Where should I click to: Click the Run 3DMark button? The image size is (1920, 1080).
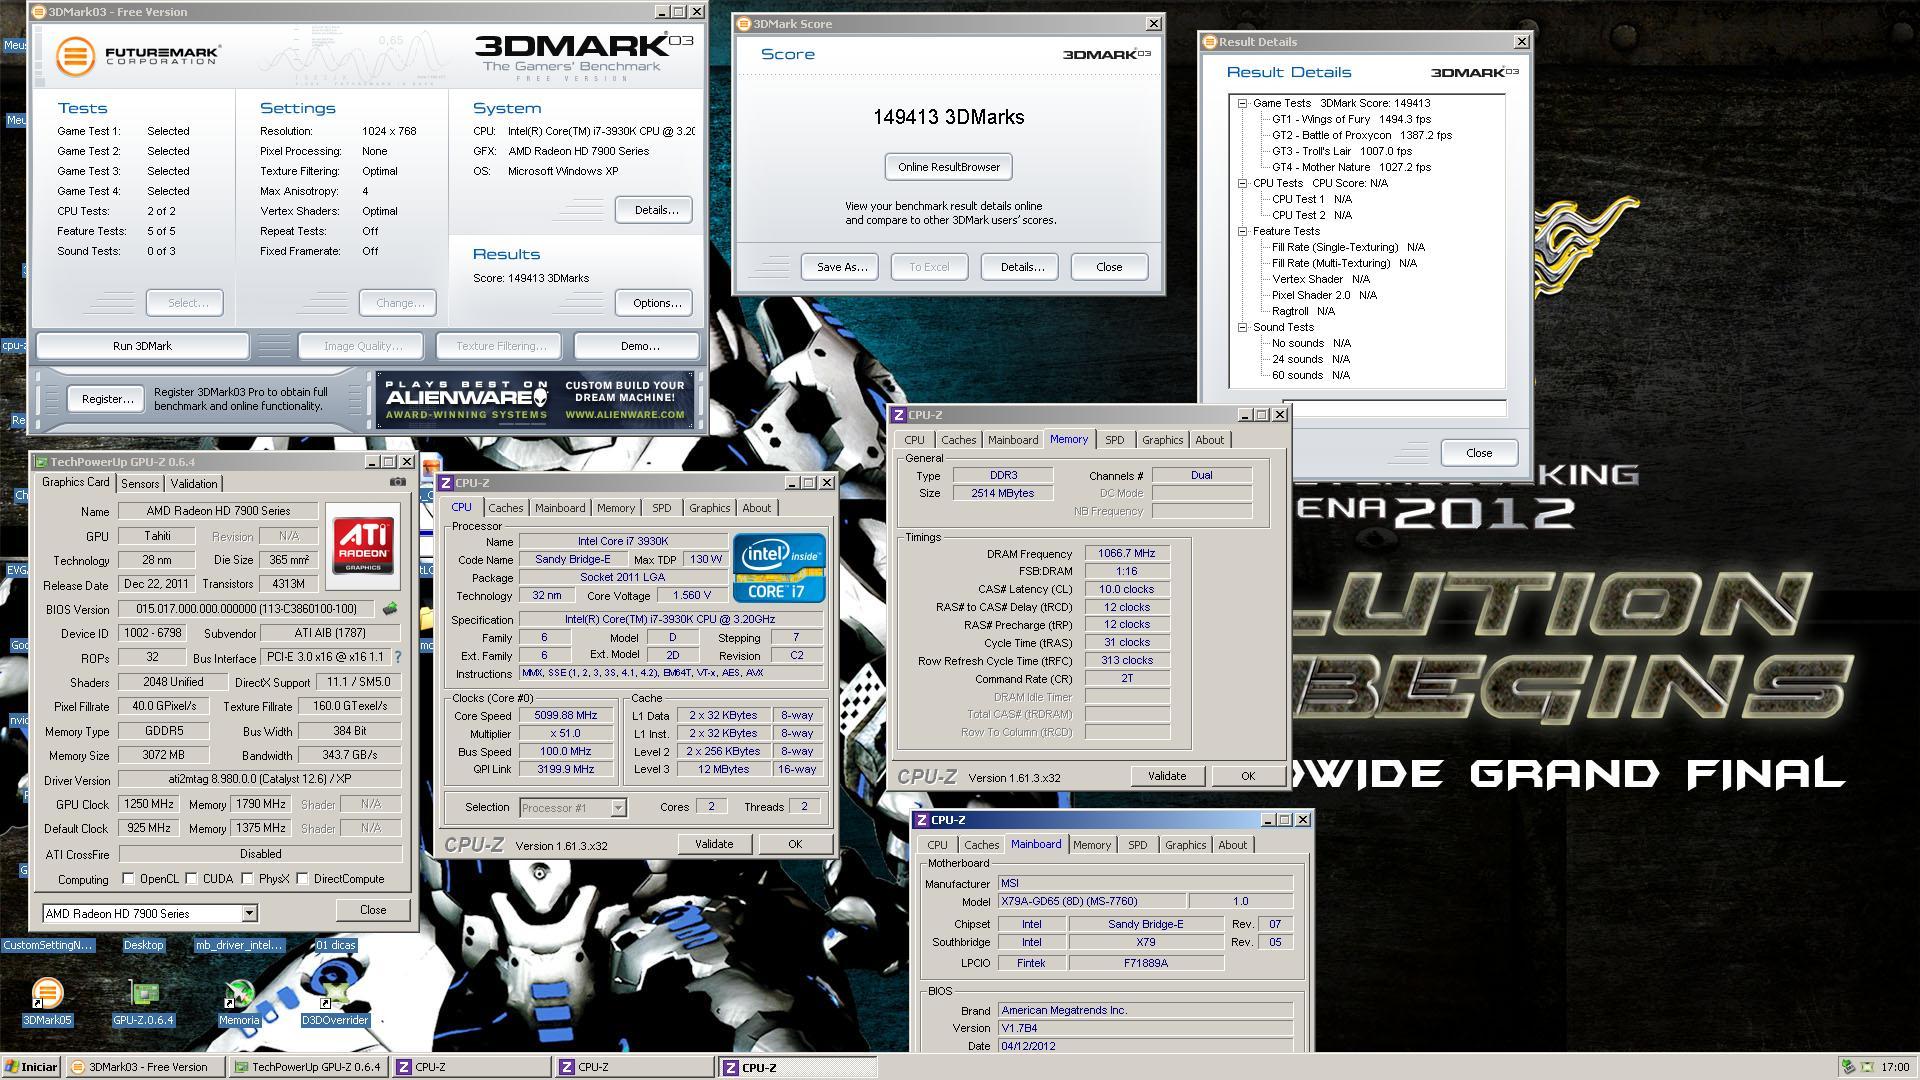point(142,346)
